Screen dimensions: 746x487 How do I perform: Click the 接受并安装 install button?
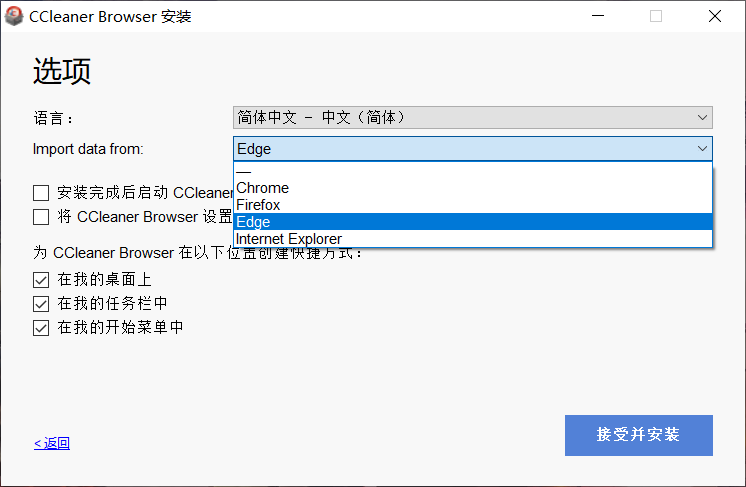(638, 435)
